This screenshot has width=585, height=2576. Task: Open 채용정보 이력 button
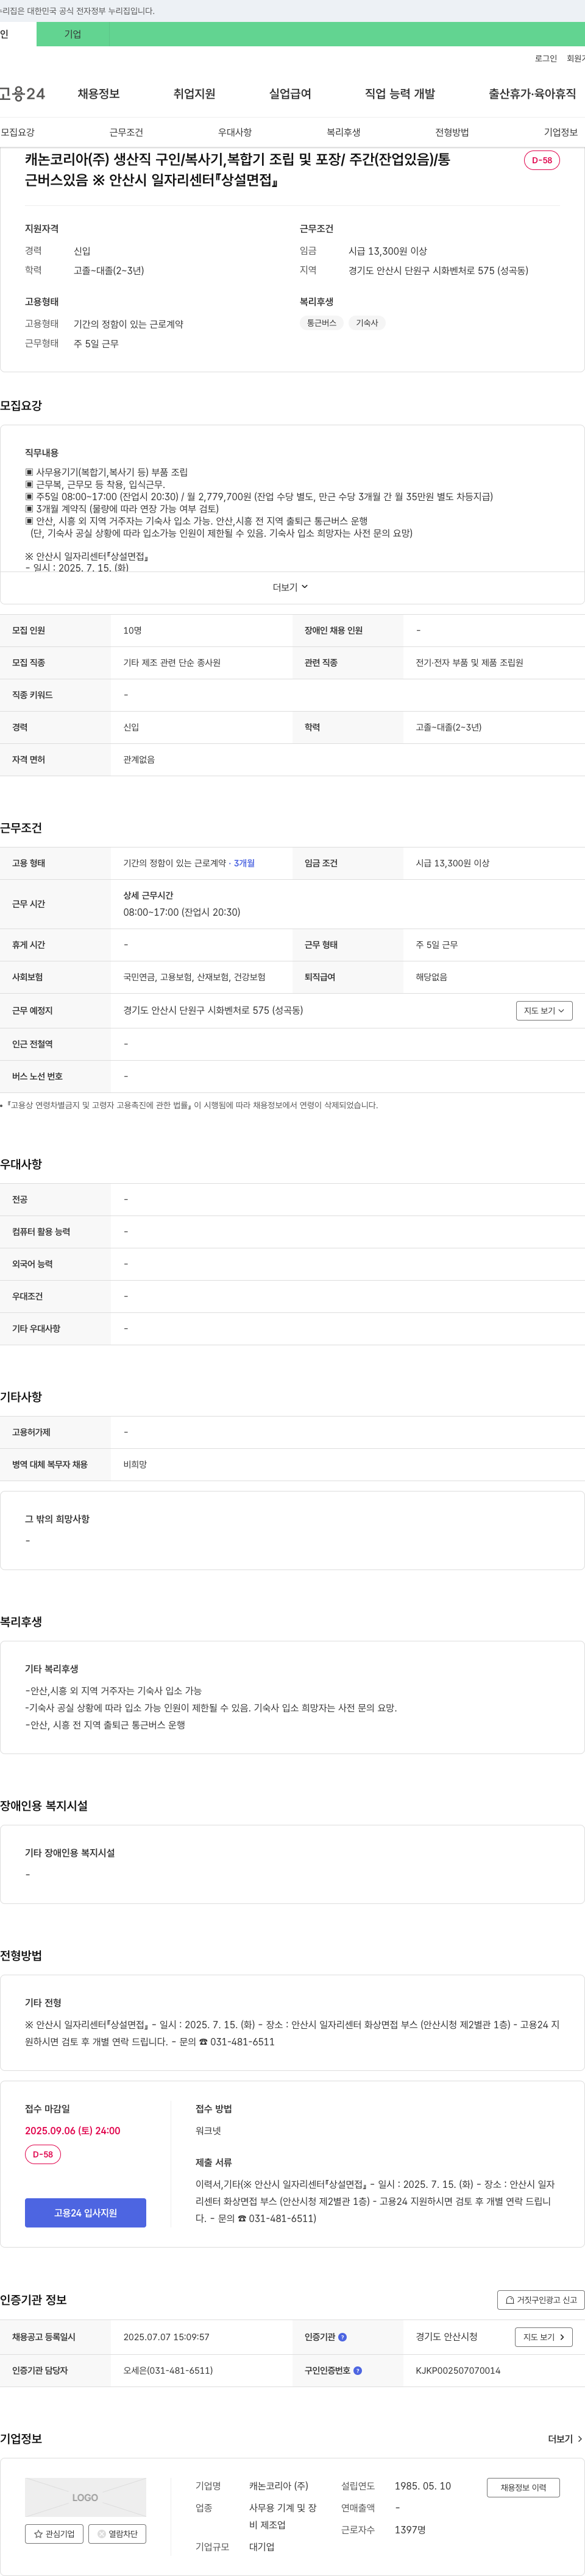(523, 2487)
